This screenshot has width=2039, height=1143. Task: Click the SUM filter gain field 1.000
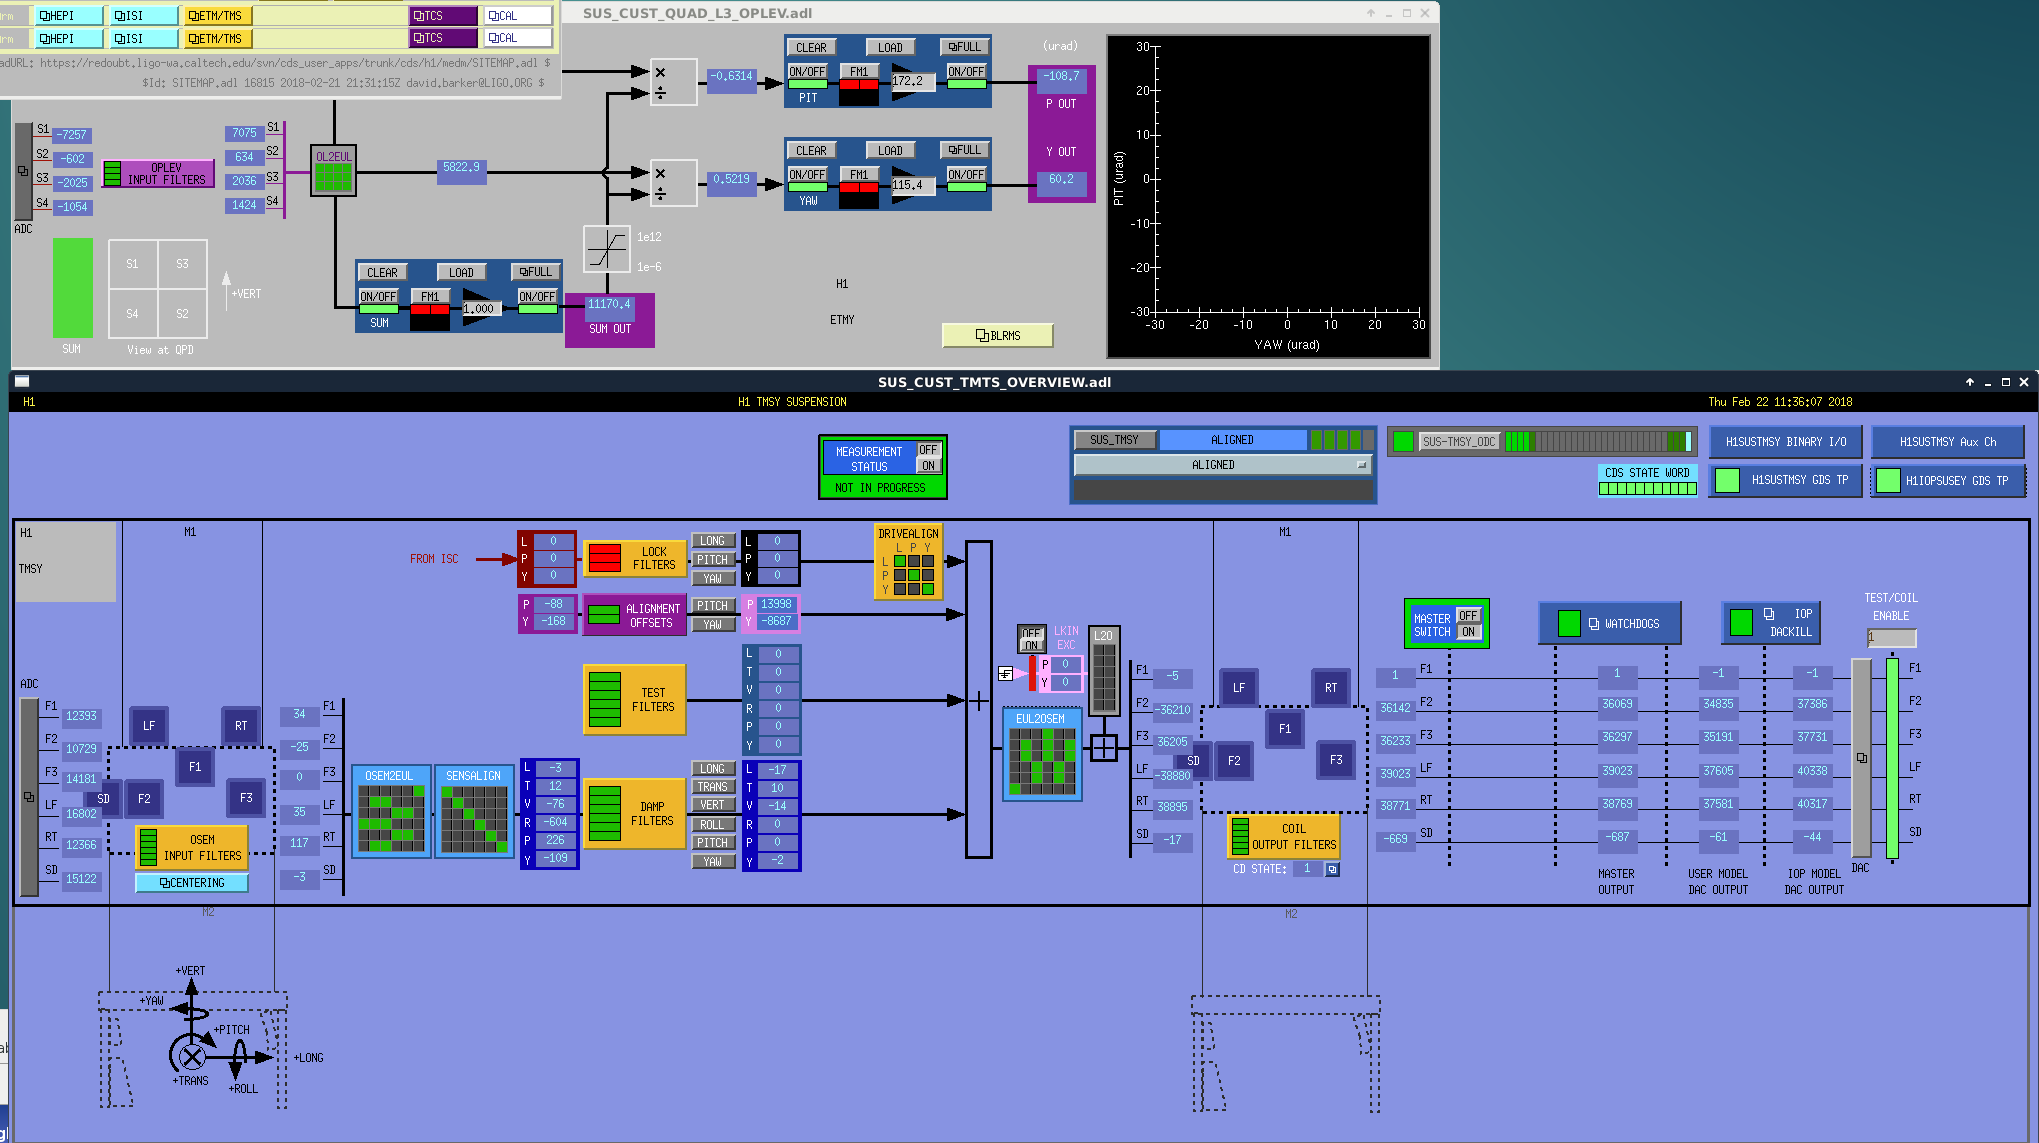click(x=480, y=309)
